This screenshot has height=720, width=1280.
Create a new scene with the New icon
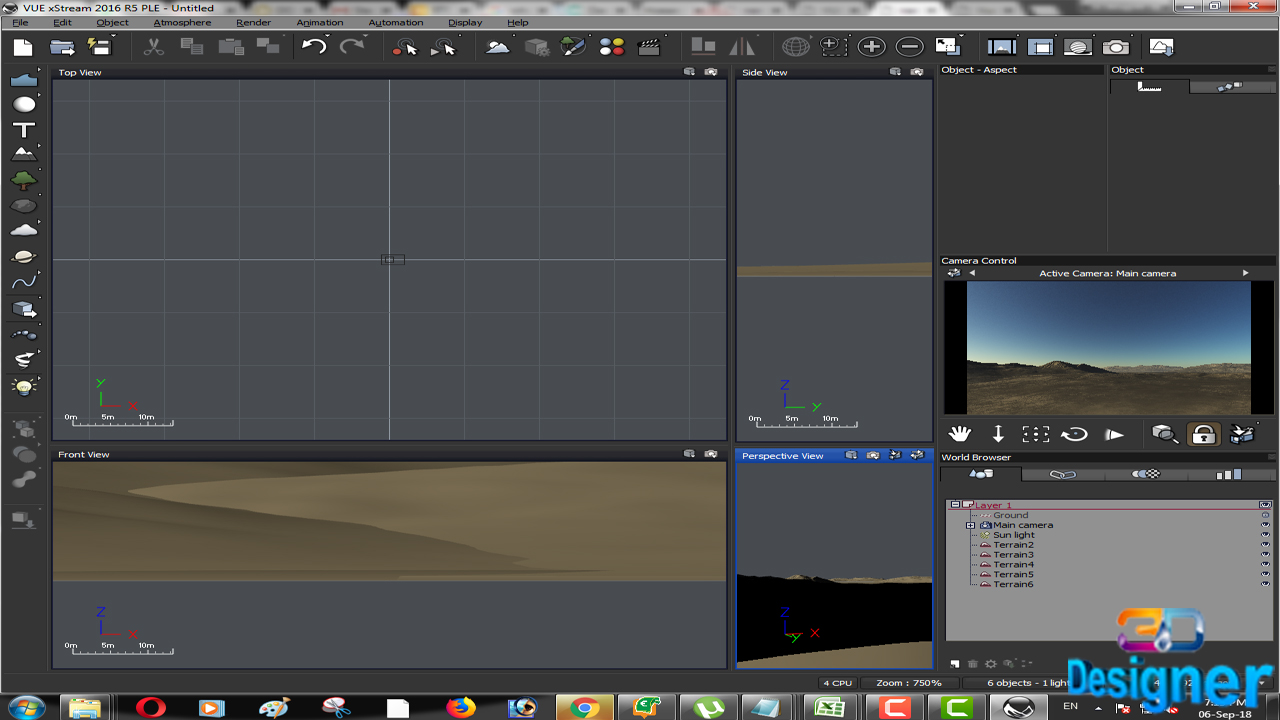click(22, 47)
